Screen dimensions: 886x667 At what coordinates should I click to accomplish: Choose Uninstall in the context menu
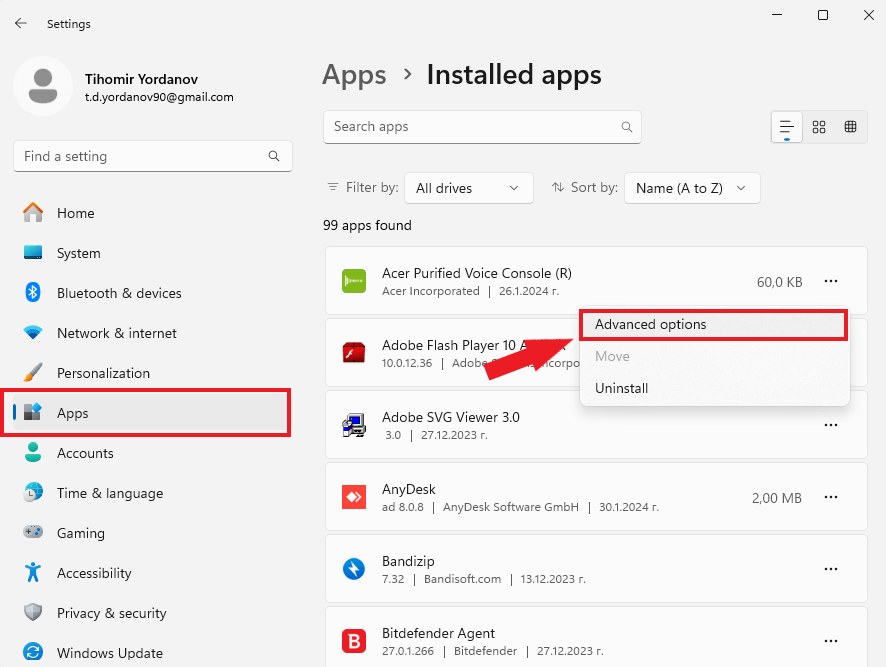click(714, 388)
